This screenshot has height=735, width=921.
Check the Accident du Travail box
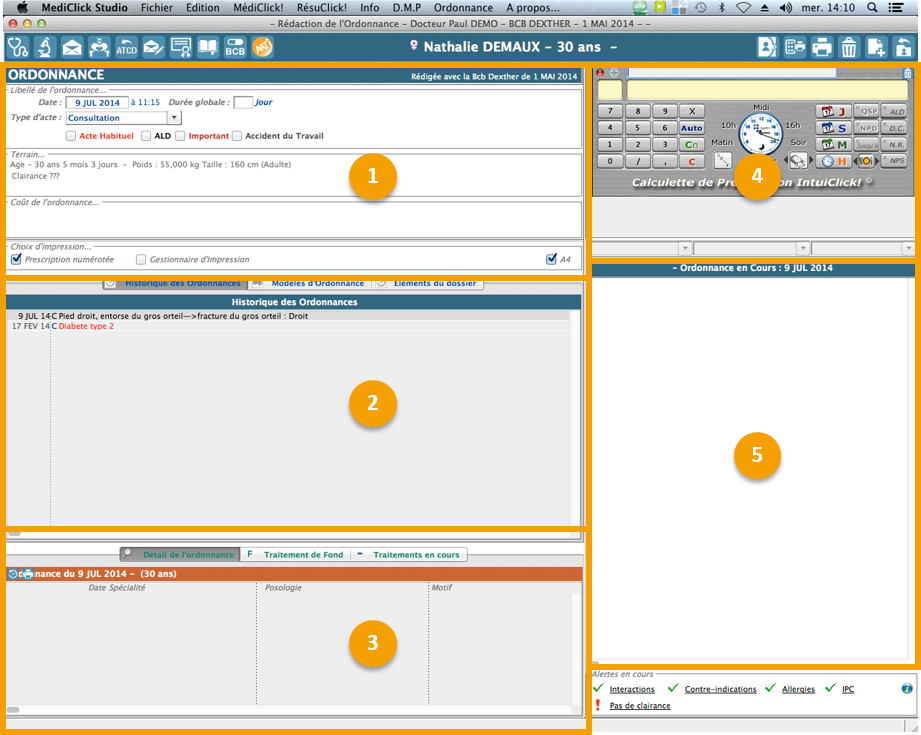(x=238, y=136)
